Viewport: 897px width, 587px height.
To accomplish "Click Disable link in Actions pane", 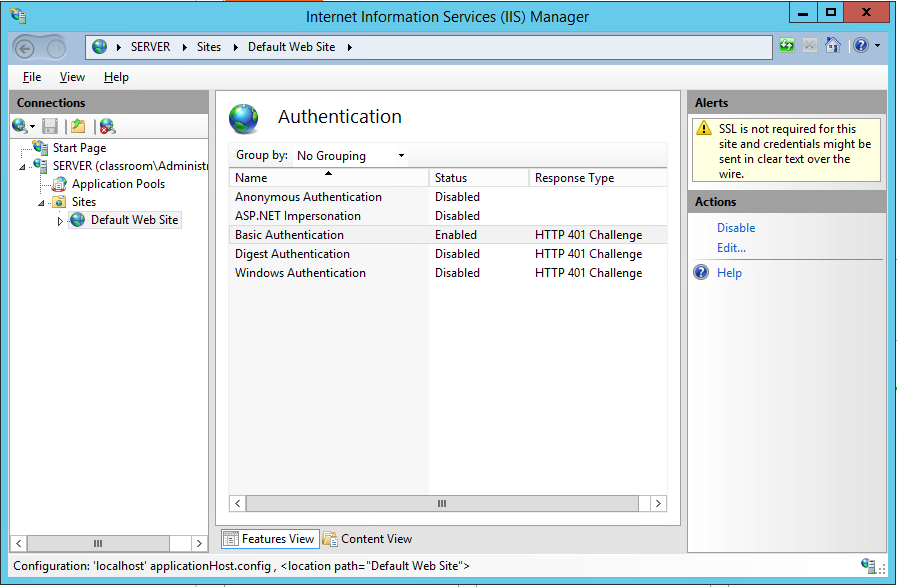I will coord(736,228).
